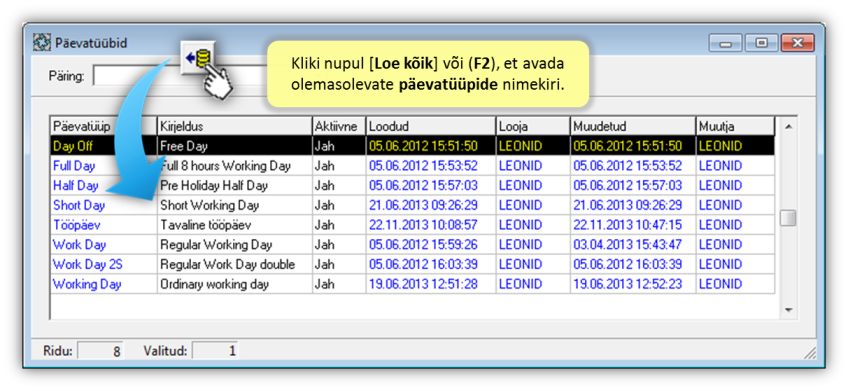This screenshot has height=391, width=848.
Task: Click the window resize grip corner
Action: (810, 353)
